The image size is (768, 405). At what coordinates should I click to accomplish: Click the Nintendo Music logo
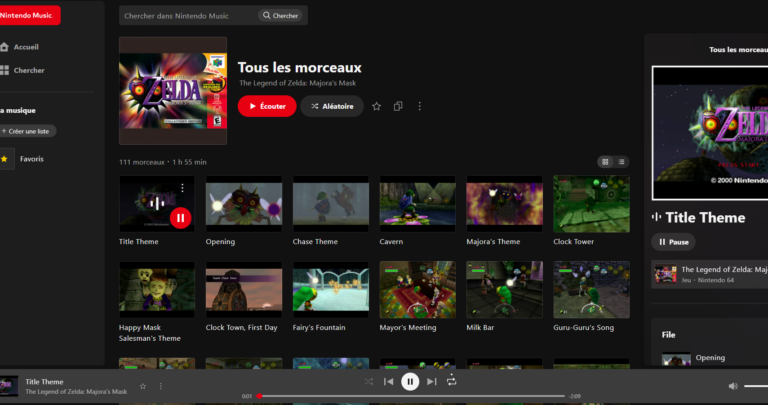point(29,16)
